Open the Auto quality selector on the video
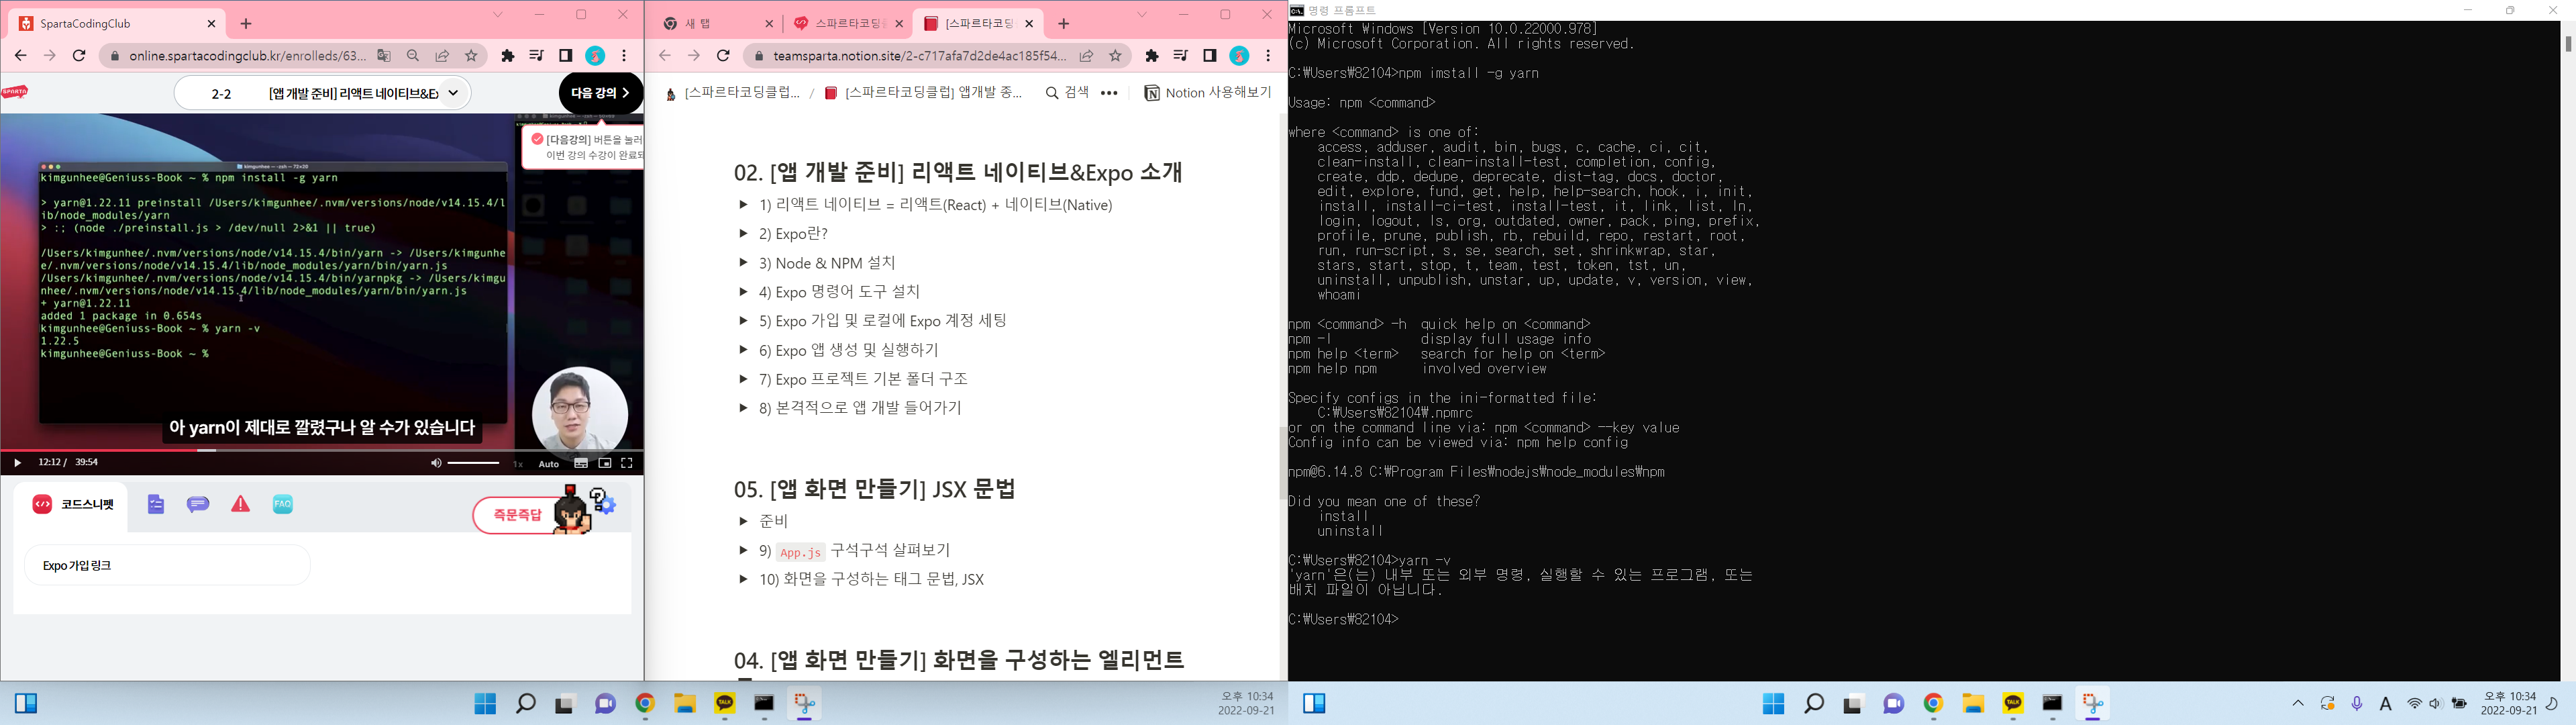 (x=549, y=464)
